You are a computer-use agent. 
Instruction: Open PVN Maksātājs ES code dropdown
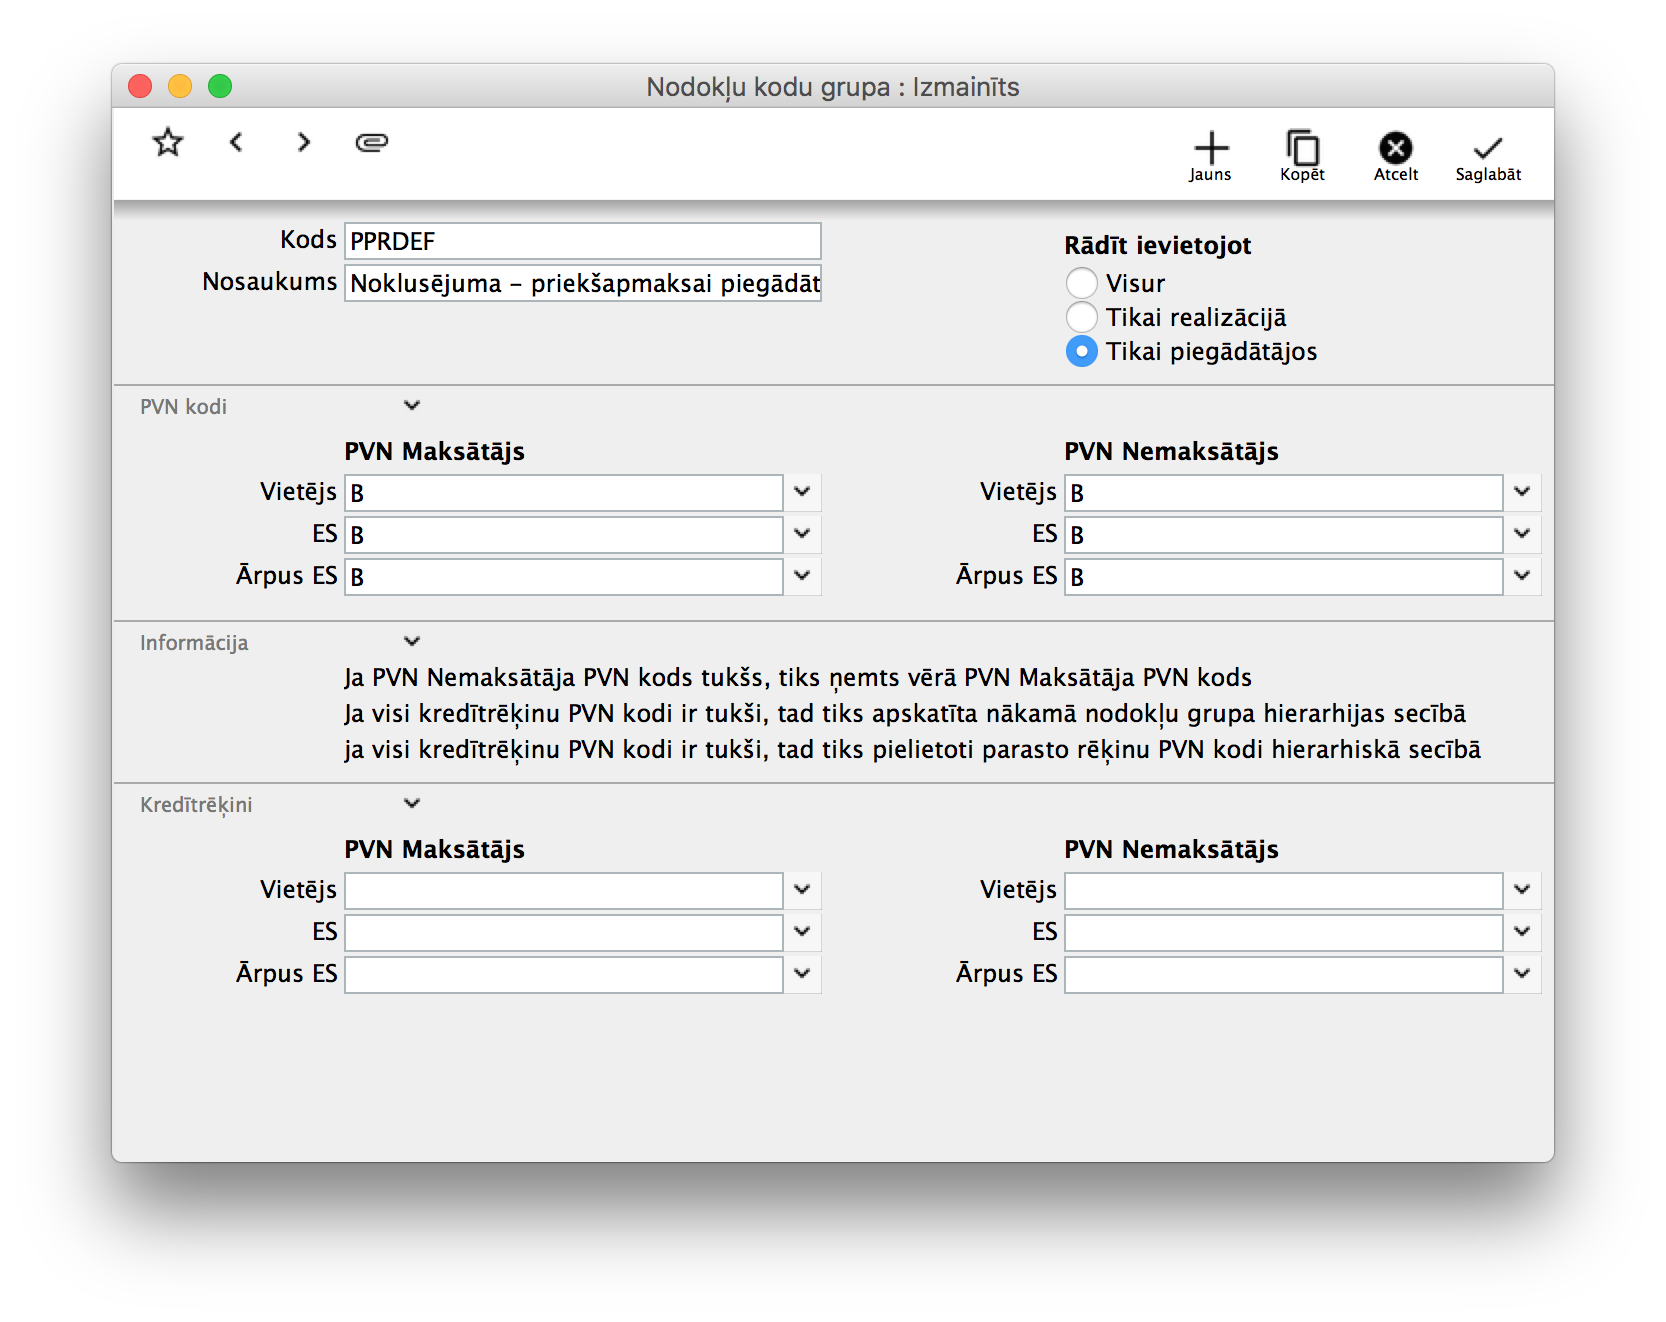coord(802,534)
